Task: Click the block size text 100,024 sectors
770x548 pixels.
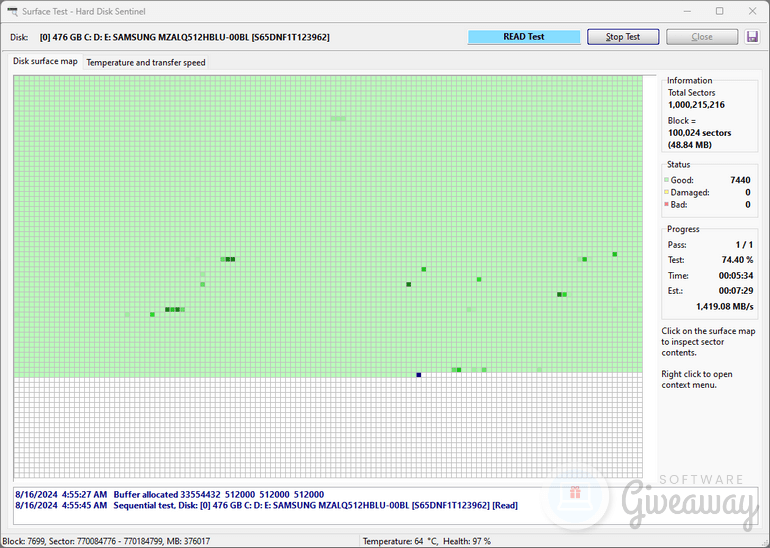Action: 699,133
